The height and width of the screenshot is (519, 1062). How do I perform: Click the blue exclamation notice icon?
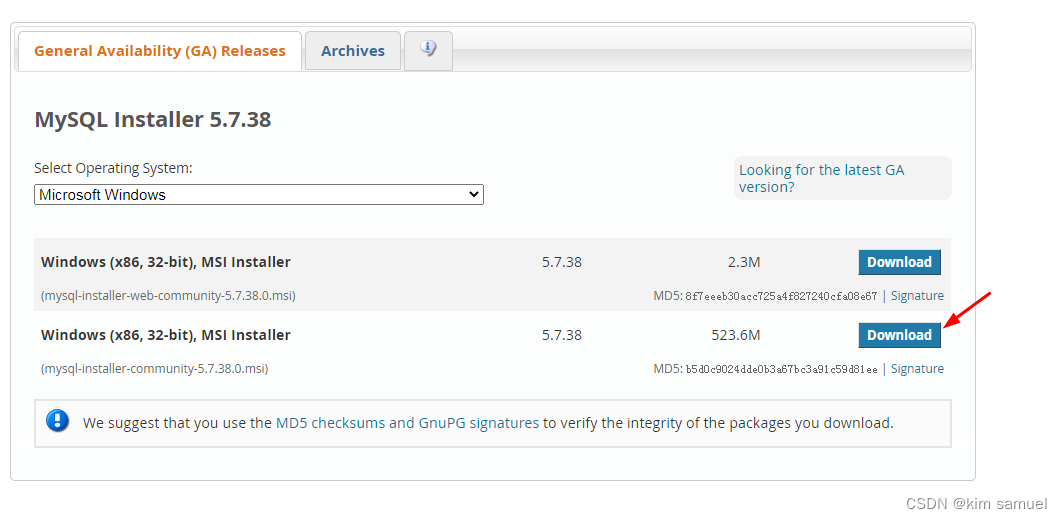(57, 421)
